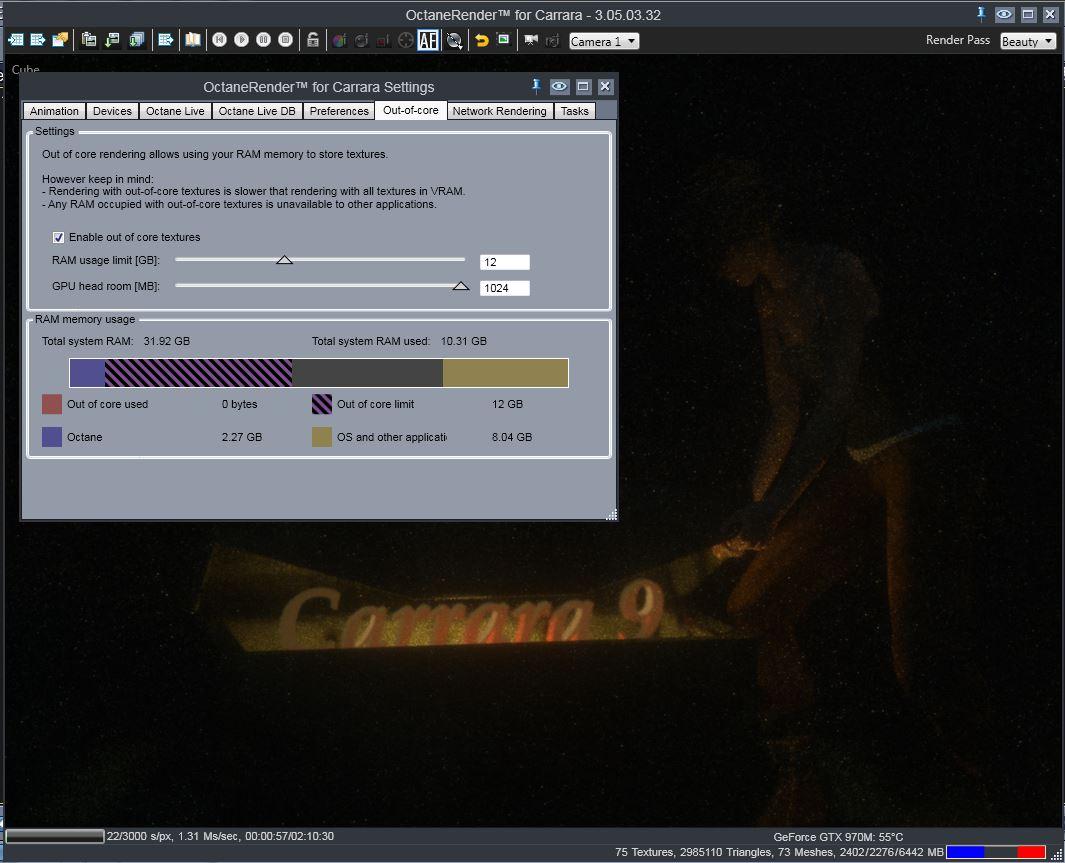1065x863 pixels.
Task: Click the export icon left of book icon
Action: coord(166,40)
